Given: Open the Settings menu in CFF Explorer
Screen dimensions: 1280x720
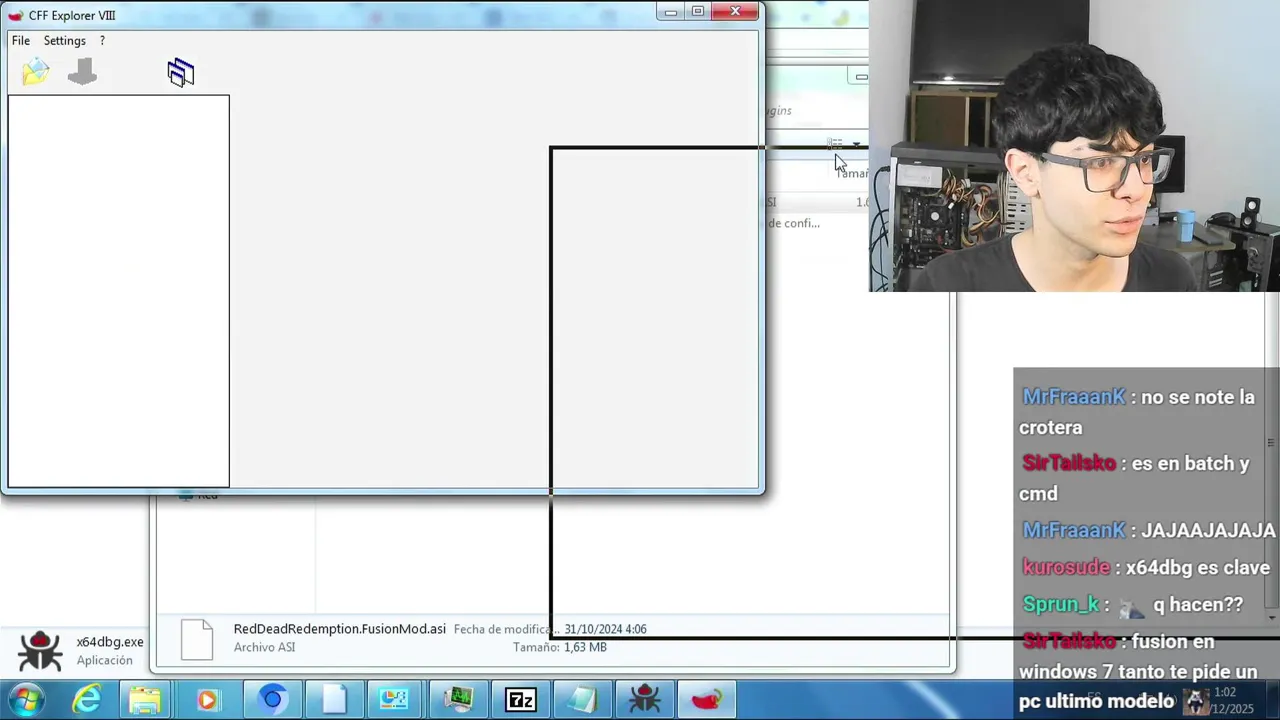Looking at the screenshot, I should pos(64,41).
